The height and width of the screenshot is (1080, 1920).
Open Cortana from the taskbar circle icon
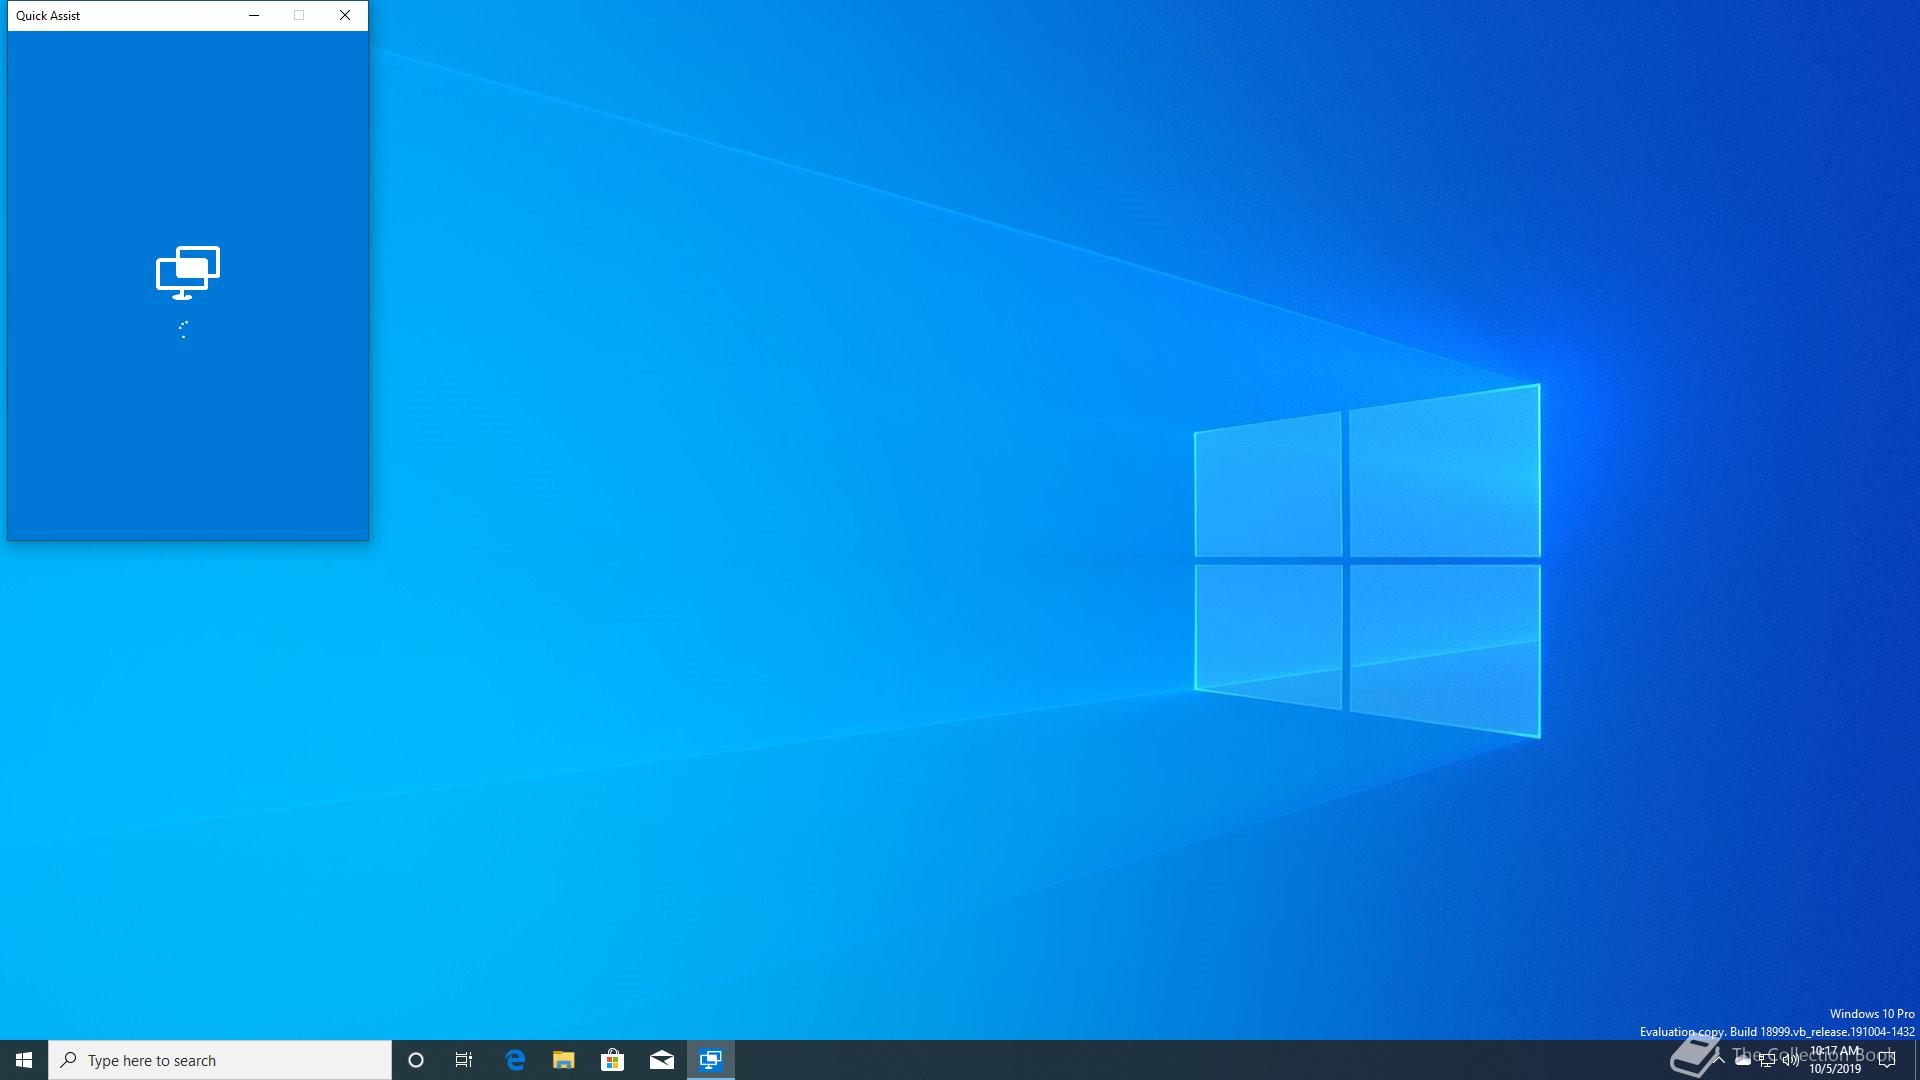(x=416, y=1060)
